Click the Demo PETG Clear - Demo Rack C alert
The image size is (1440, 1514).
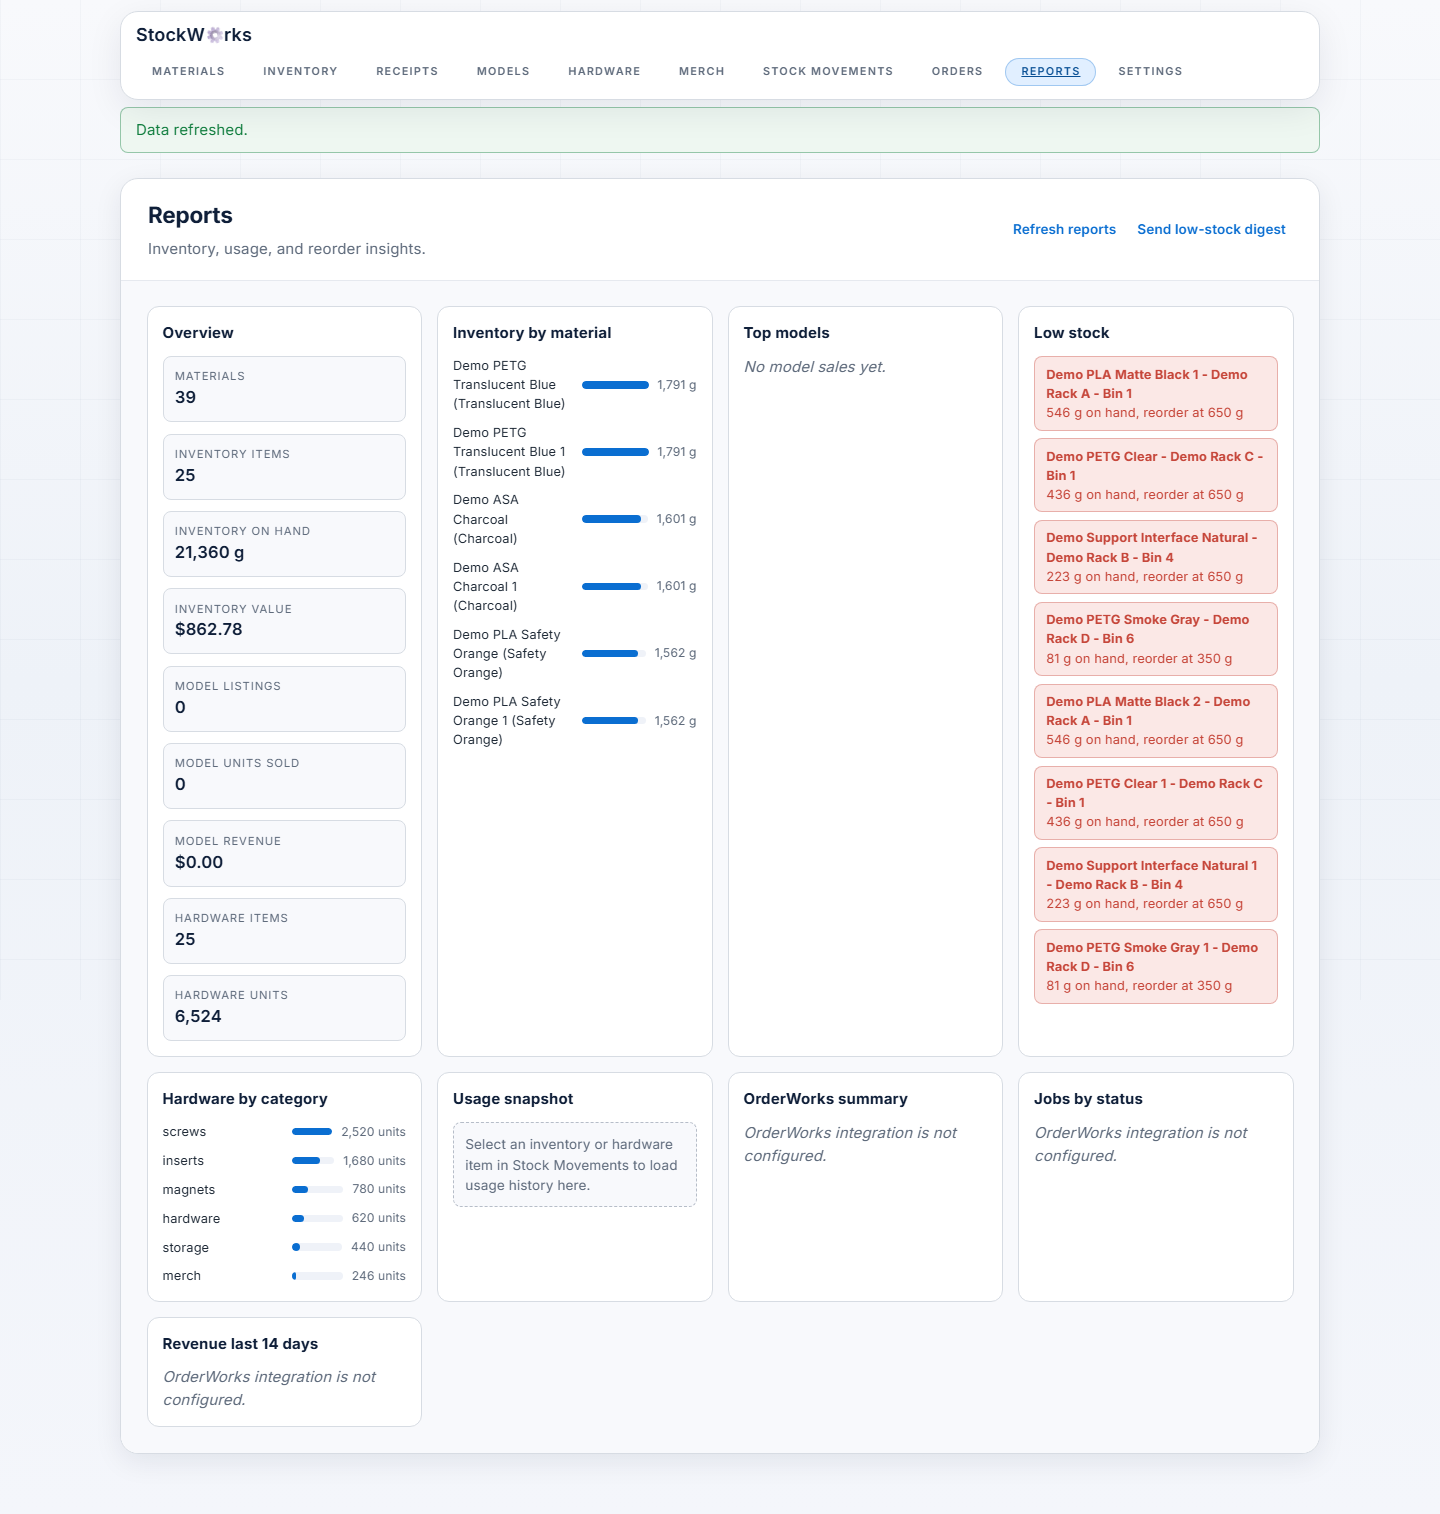(1155, 475)
